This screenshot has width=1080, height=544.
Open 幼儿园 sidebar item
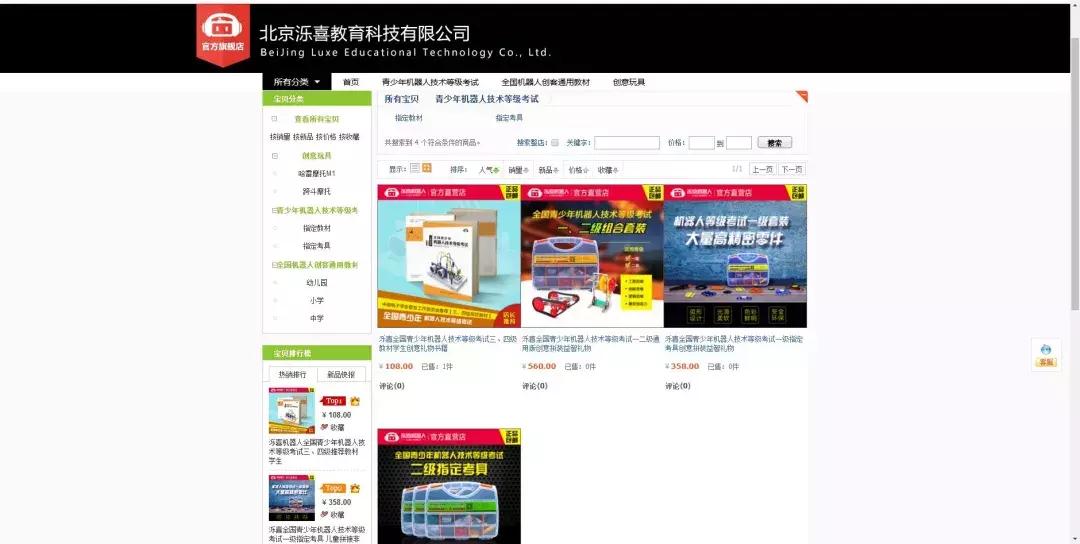coord(317,282)
